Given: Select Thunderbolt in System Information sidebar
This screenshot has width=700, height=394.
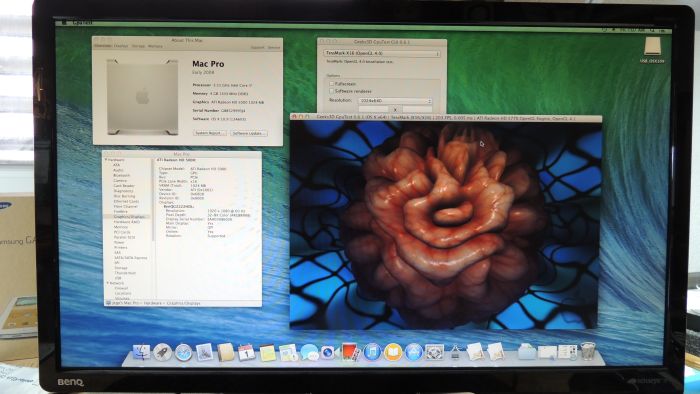Looking at the screenshot, I should (x=125, y=273).
